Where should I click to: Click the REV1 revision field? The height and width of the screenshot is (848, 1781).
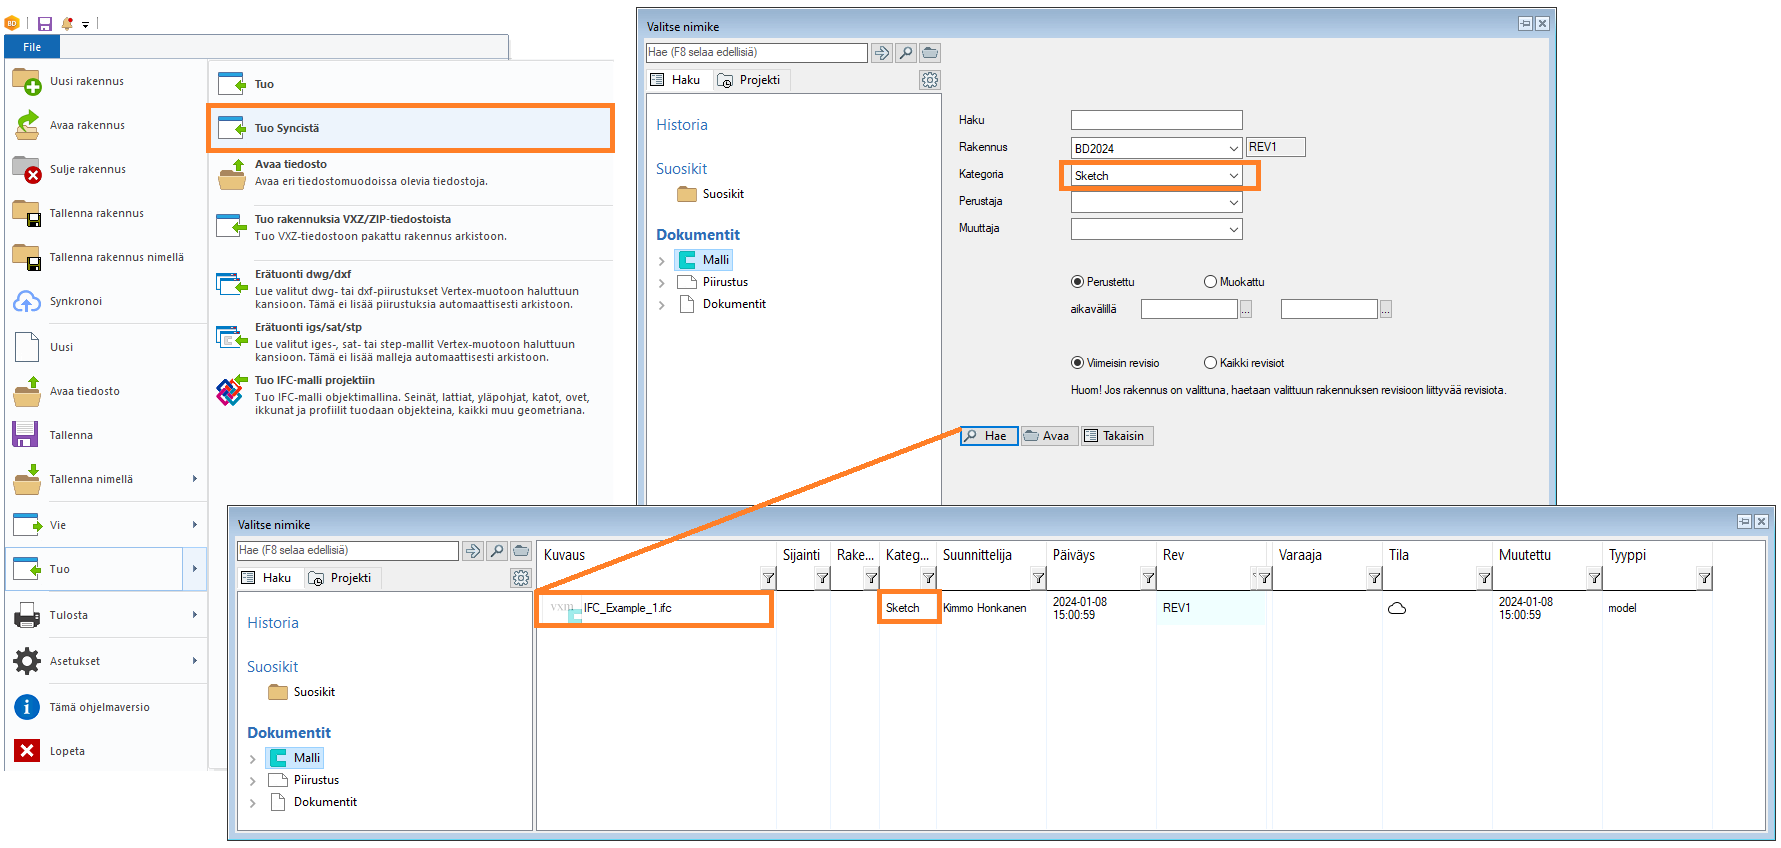[1276, 147]
